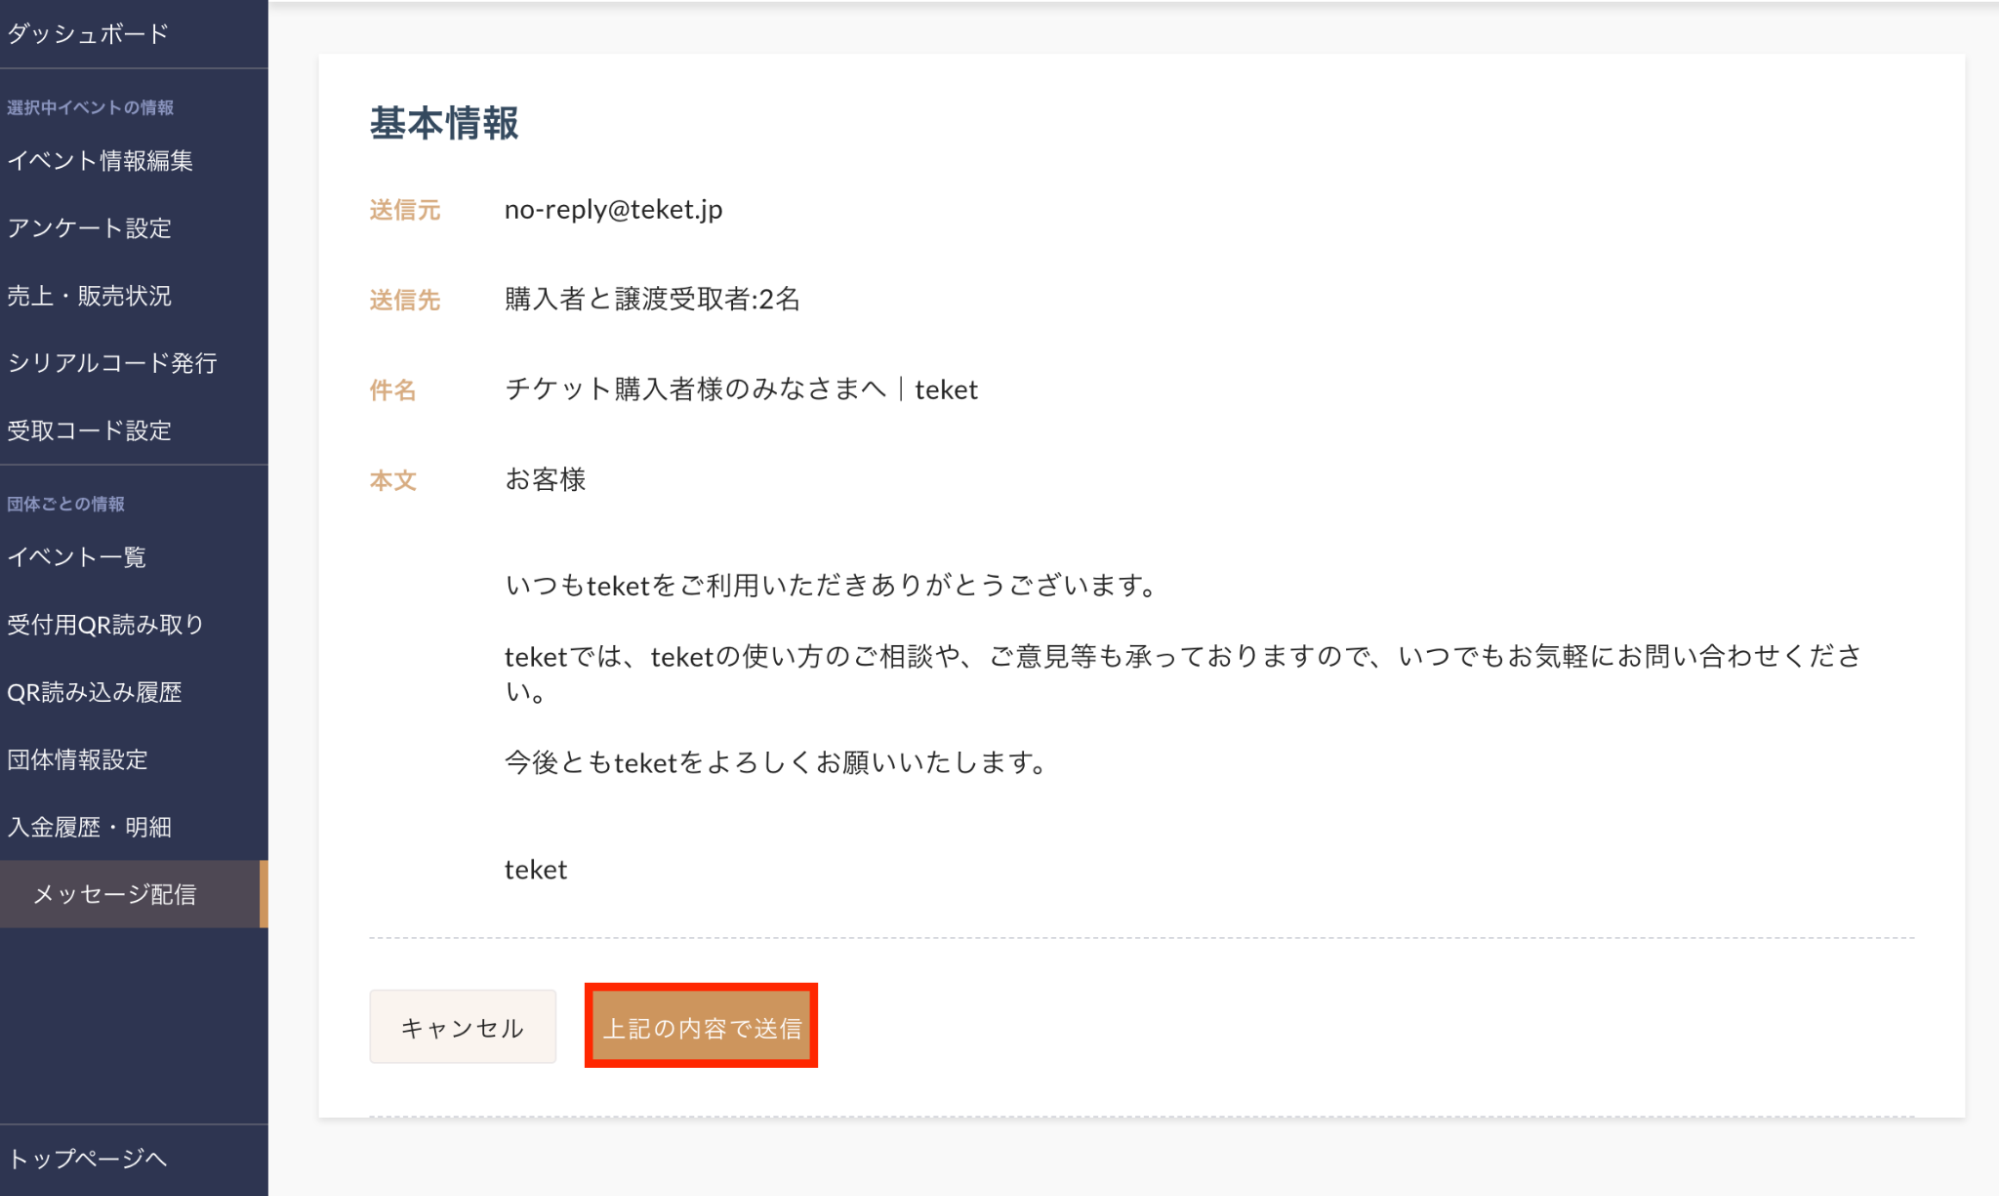Navigate to イベント一覧
Viewport: 1999px width, 1196px height.
[x=77, y=557]
